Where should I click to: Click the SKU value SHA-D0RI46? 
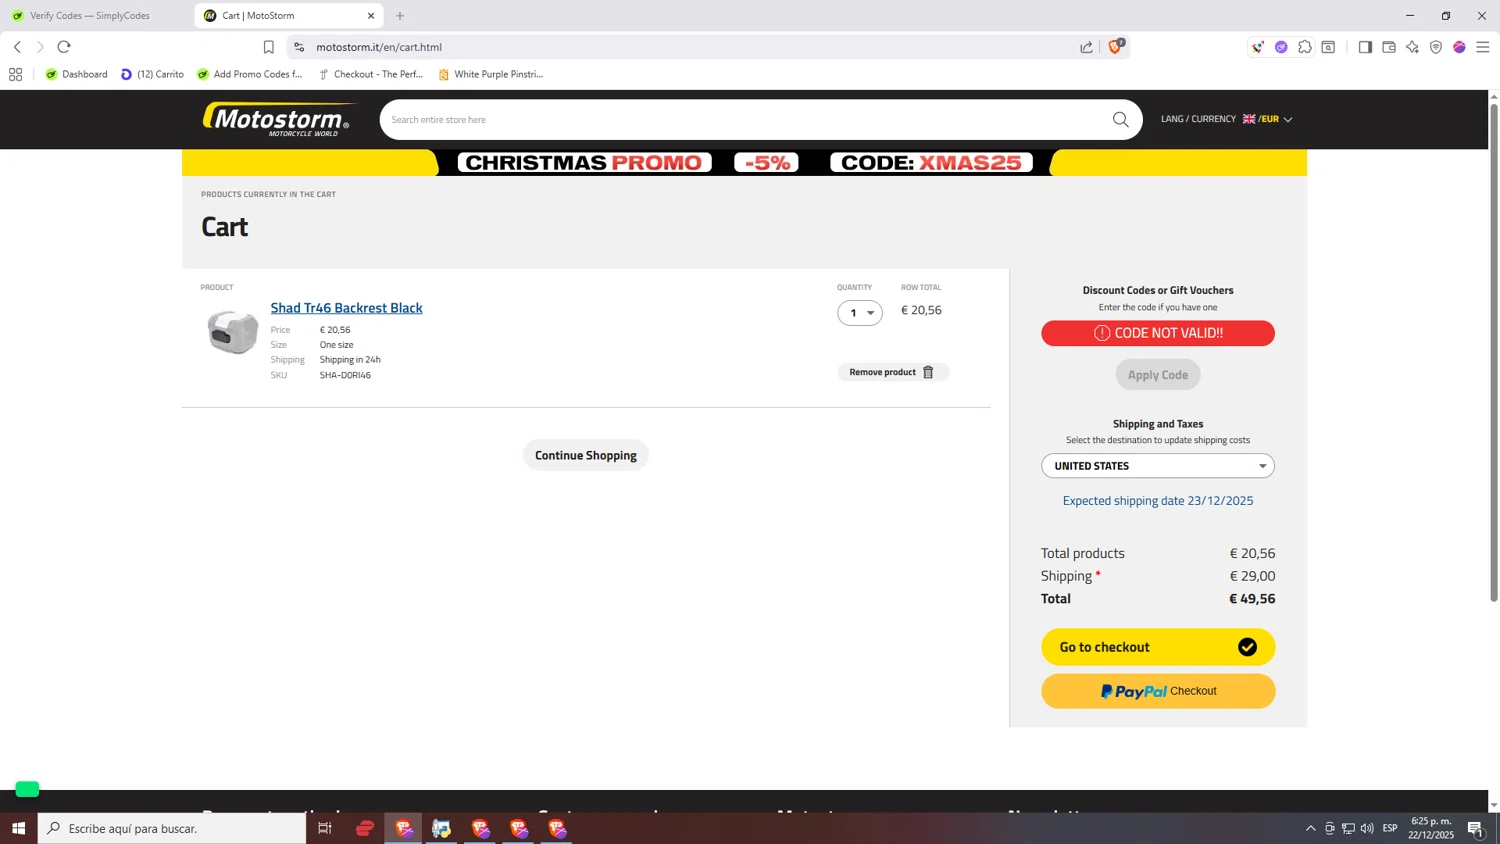(345, 375)
